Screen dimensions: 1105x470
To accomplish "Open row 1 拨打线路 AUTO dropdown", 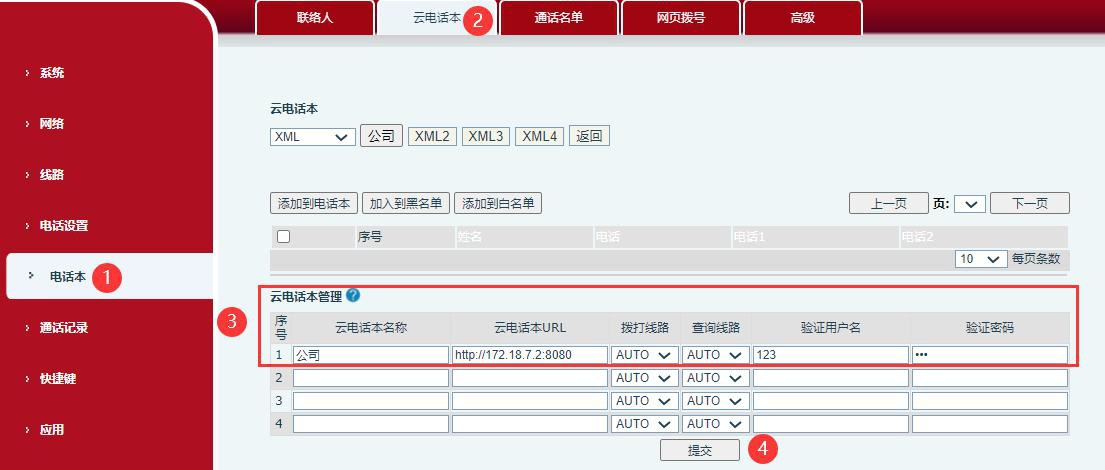I will coord(644,355).
